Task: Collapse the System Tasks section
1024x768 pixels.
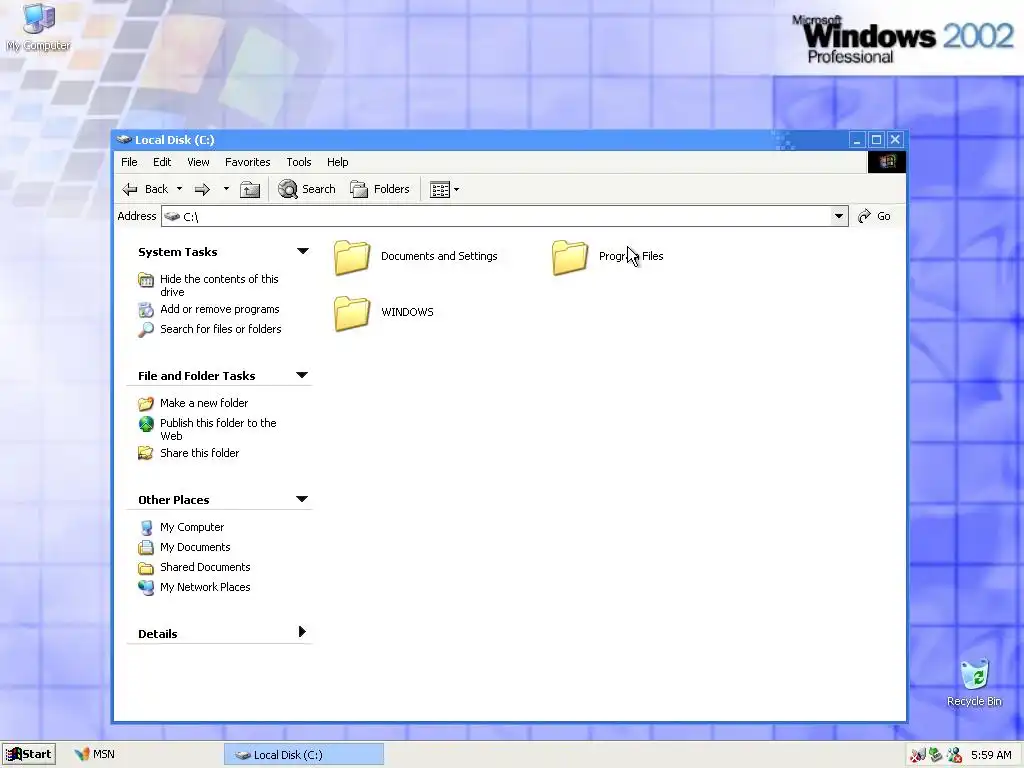Action: (302, 251)
